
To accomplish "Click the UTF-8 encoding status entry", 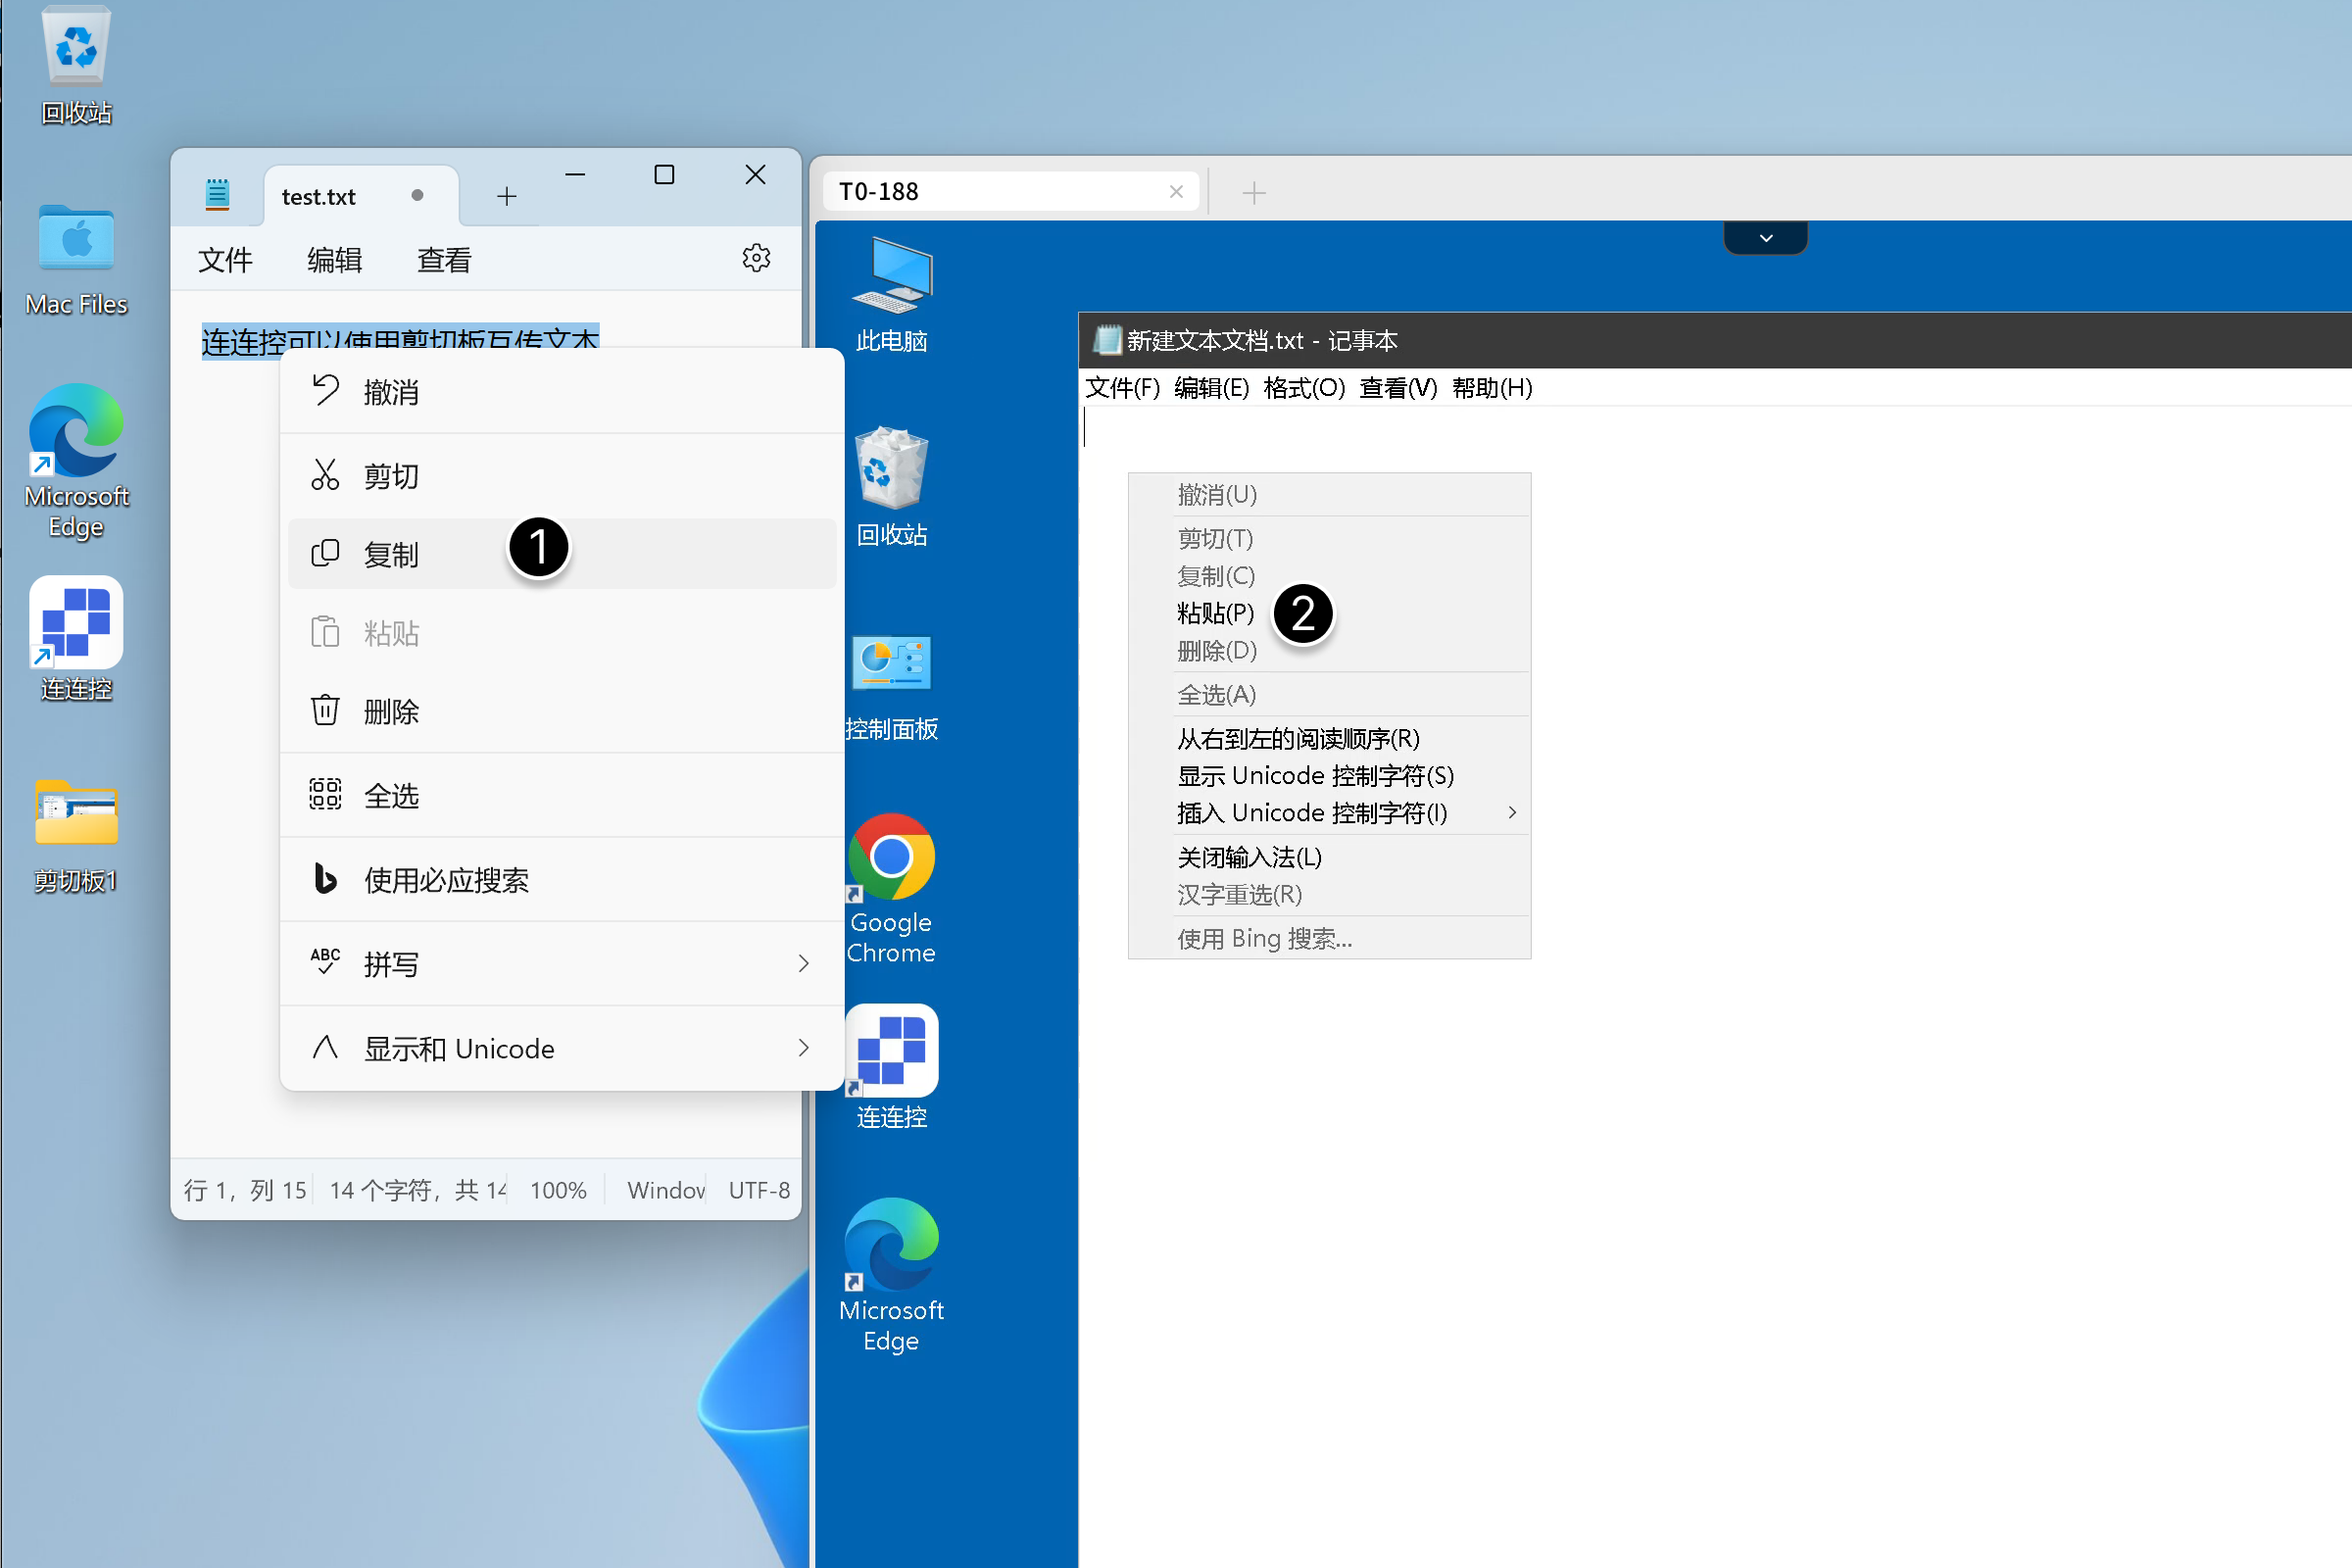I will pos(759,1190).
